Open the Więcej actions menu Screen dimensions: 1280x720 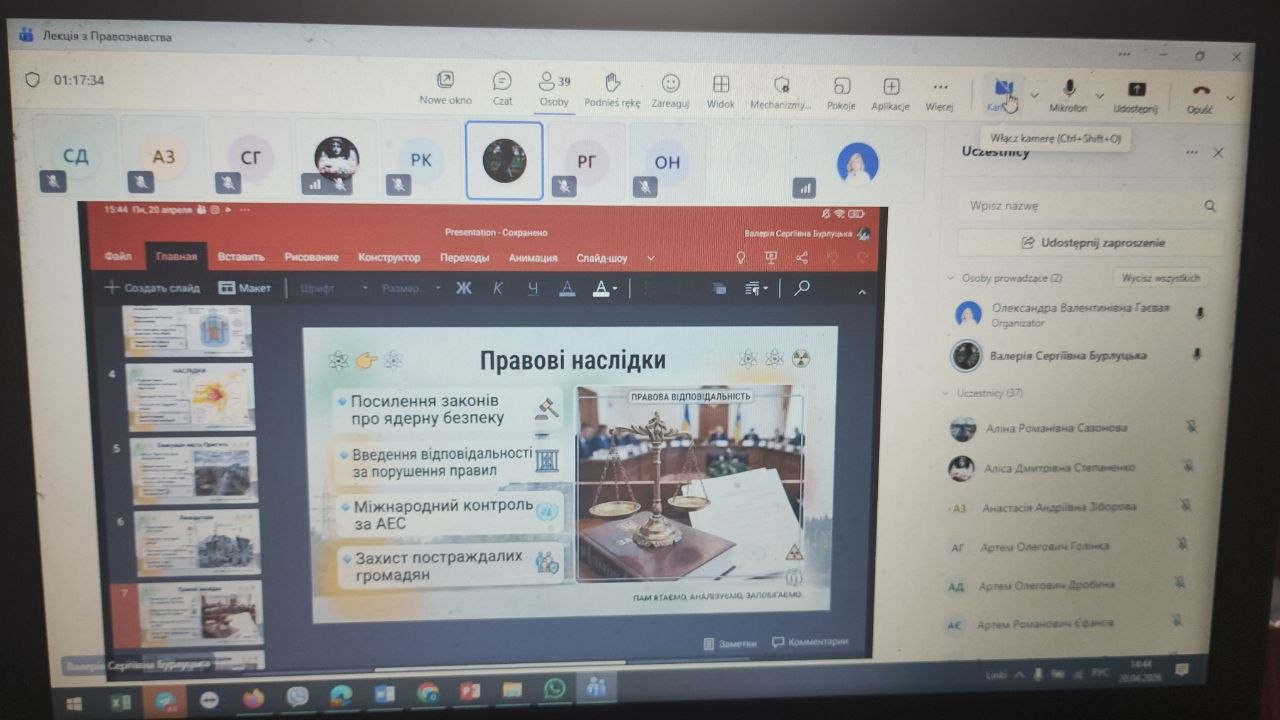(939, 94)
